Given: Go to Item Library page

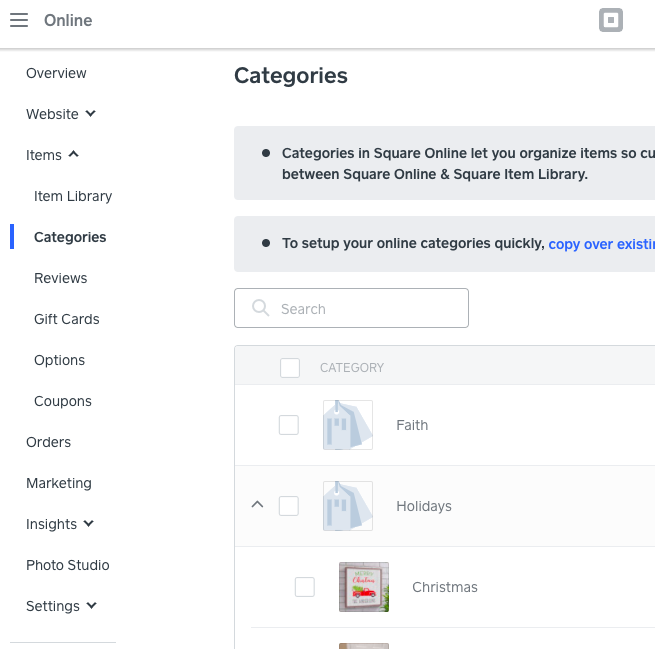Looking at the screenshot, I should point(73,196).
